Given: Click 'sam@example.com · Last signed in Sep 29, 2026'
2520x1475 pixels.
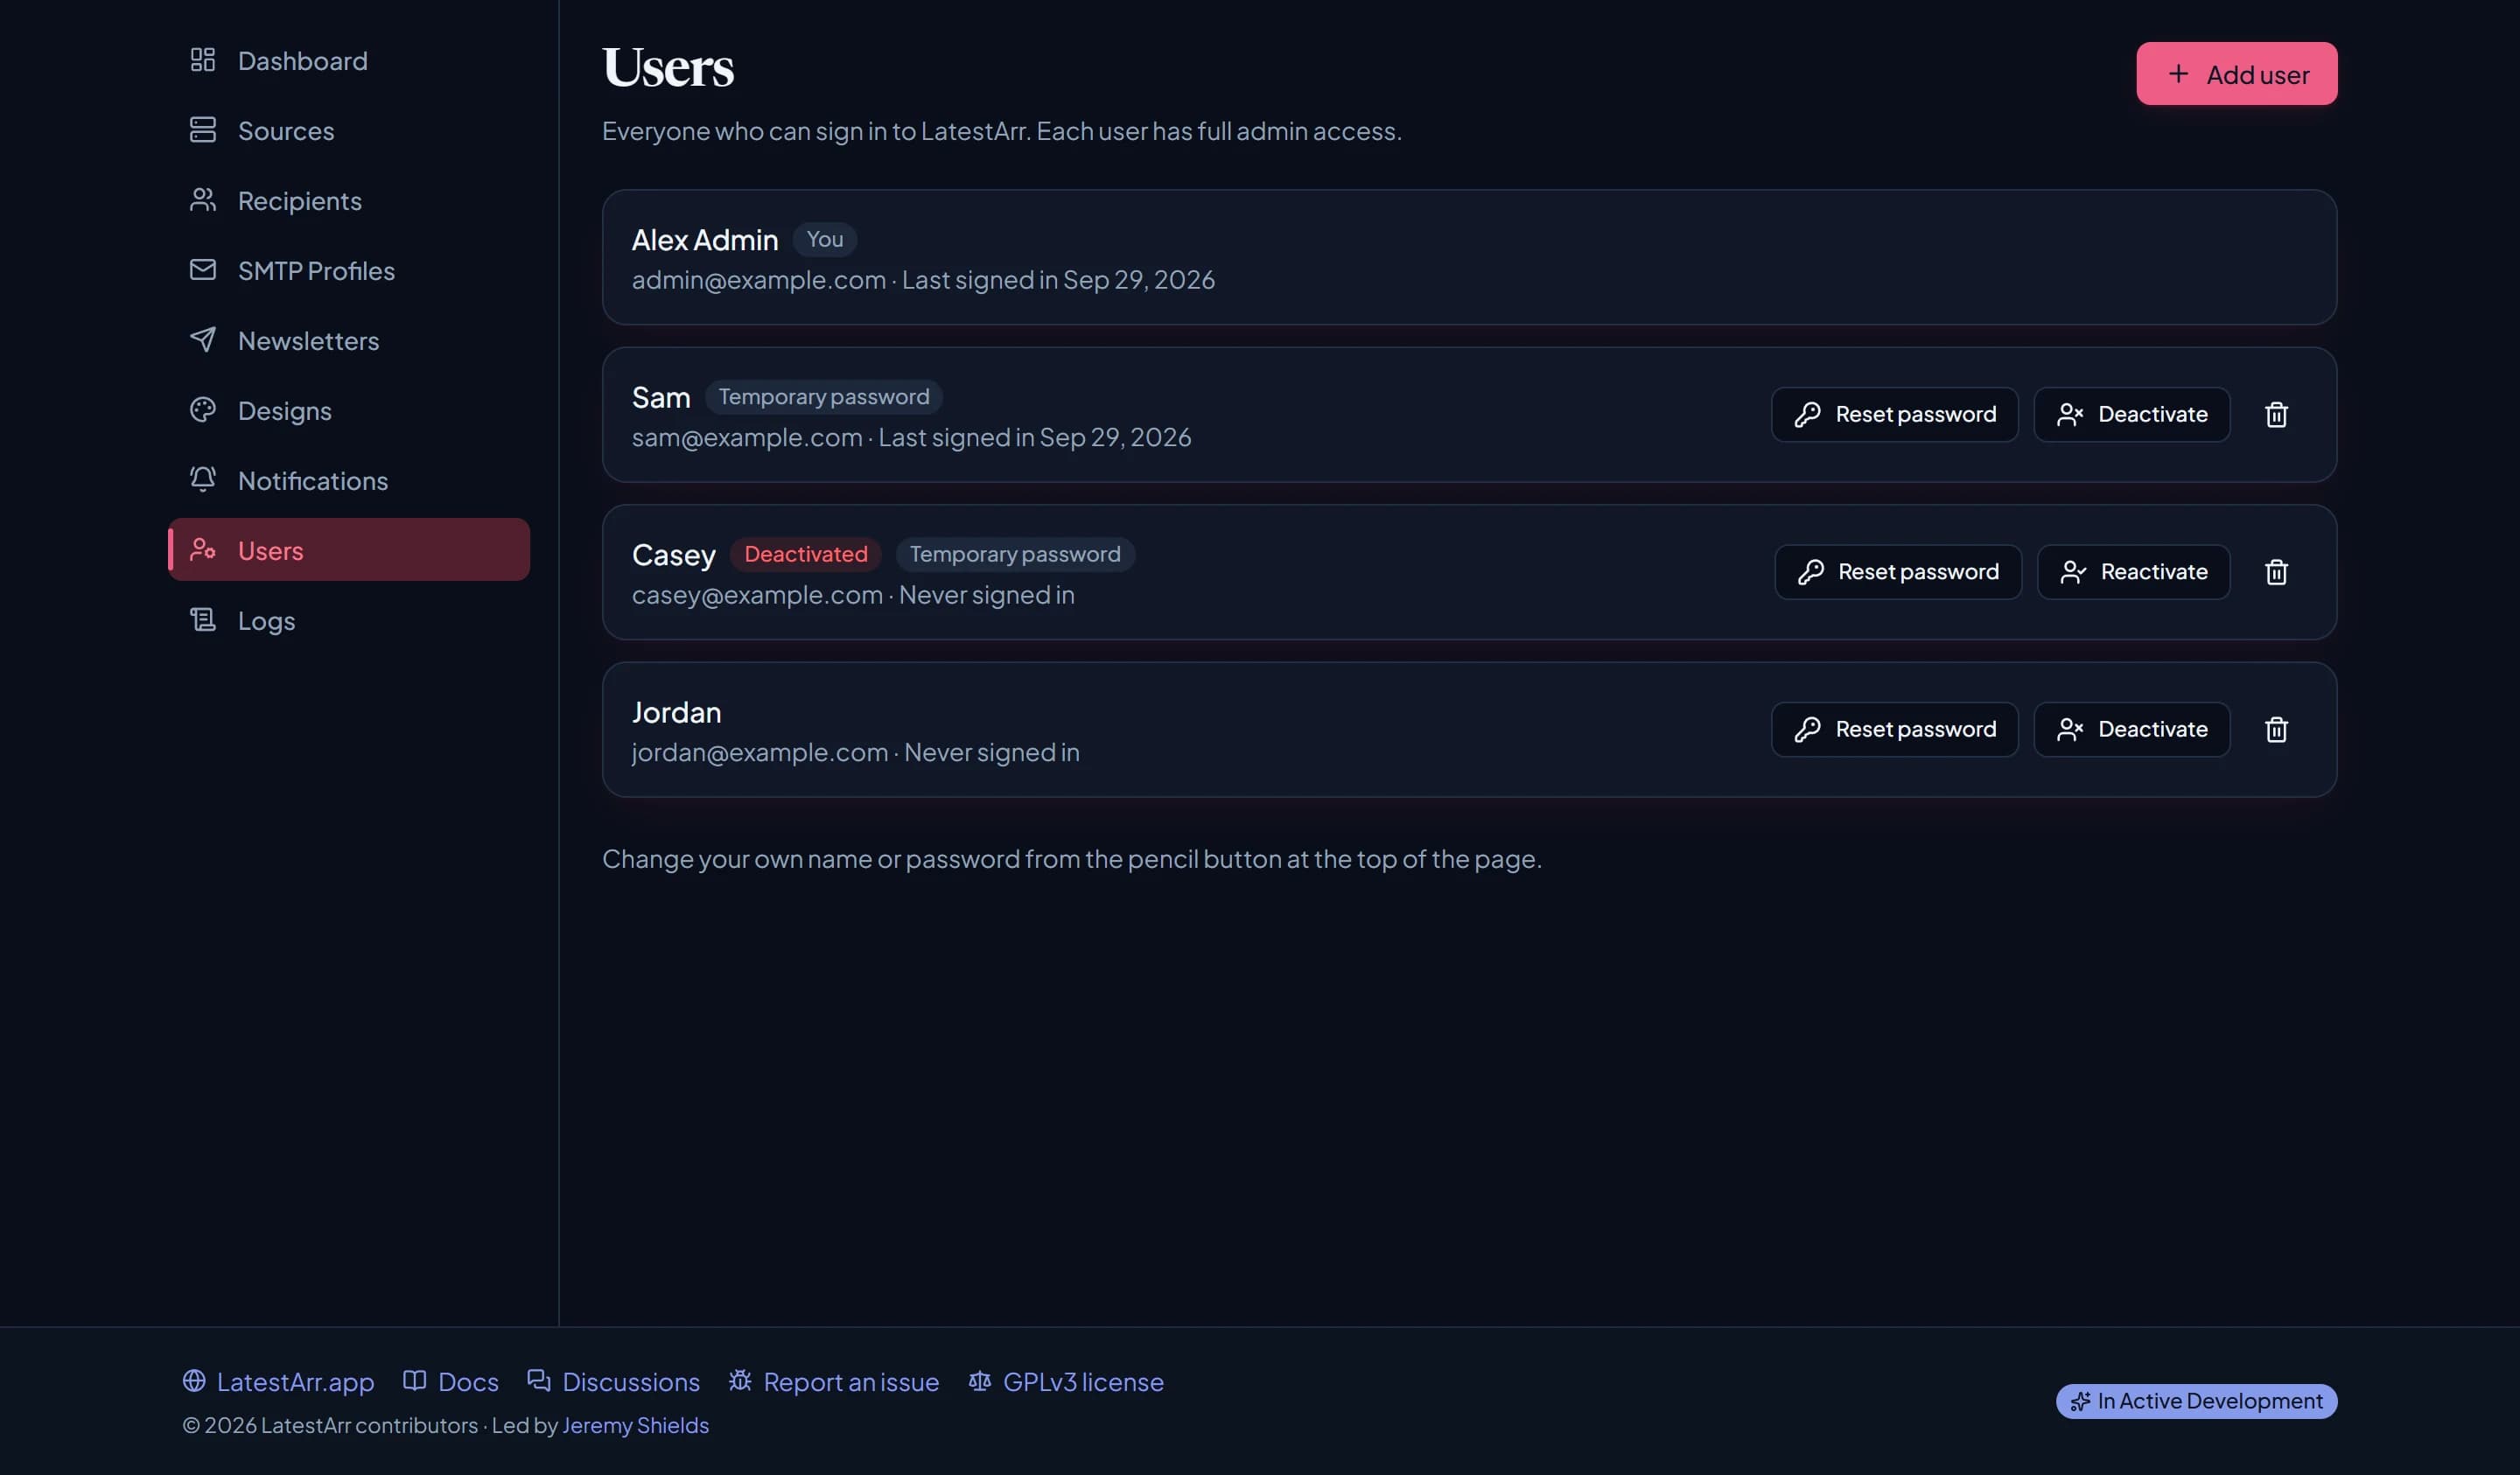Looking at the screenshot, I should click(x=911, y=437).
